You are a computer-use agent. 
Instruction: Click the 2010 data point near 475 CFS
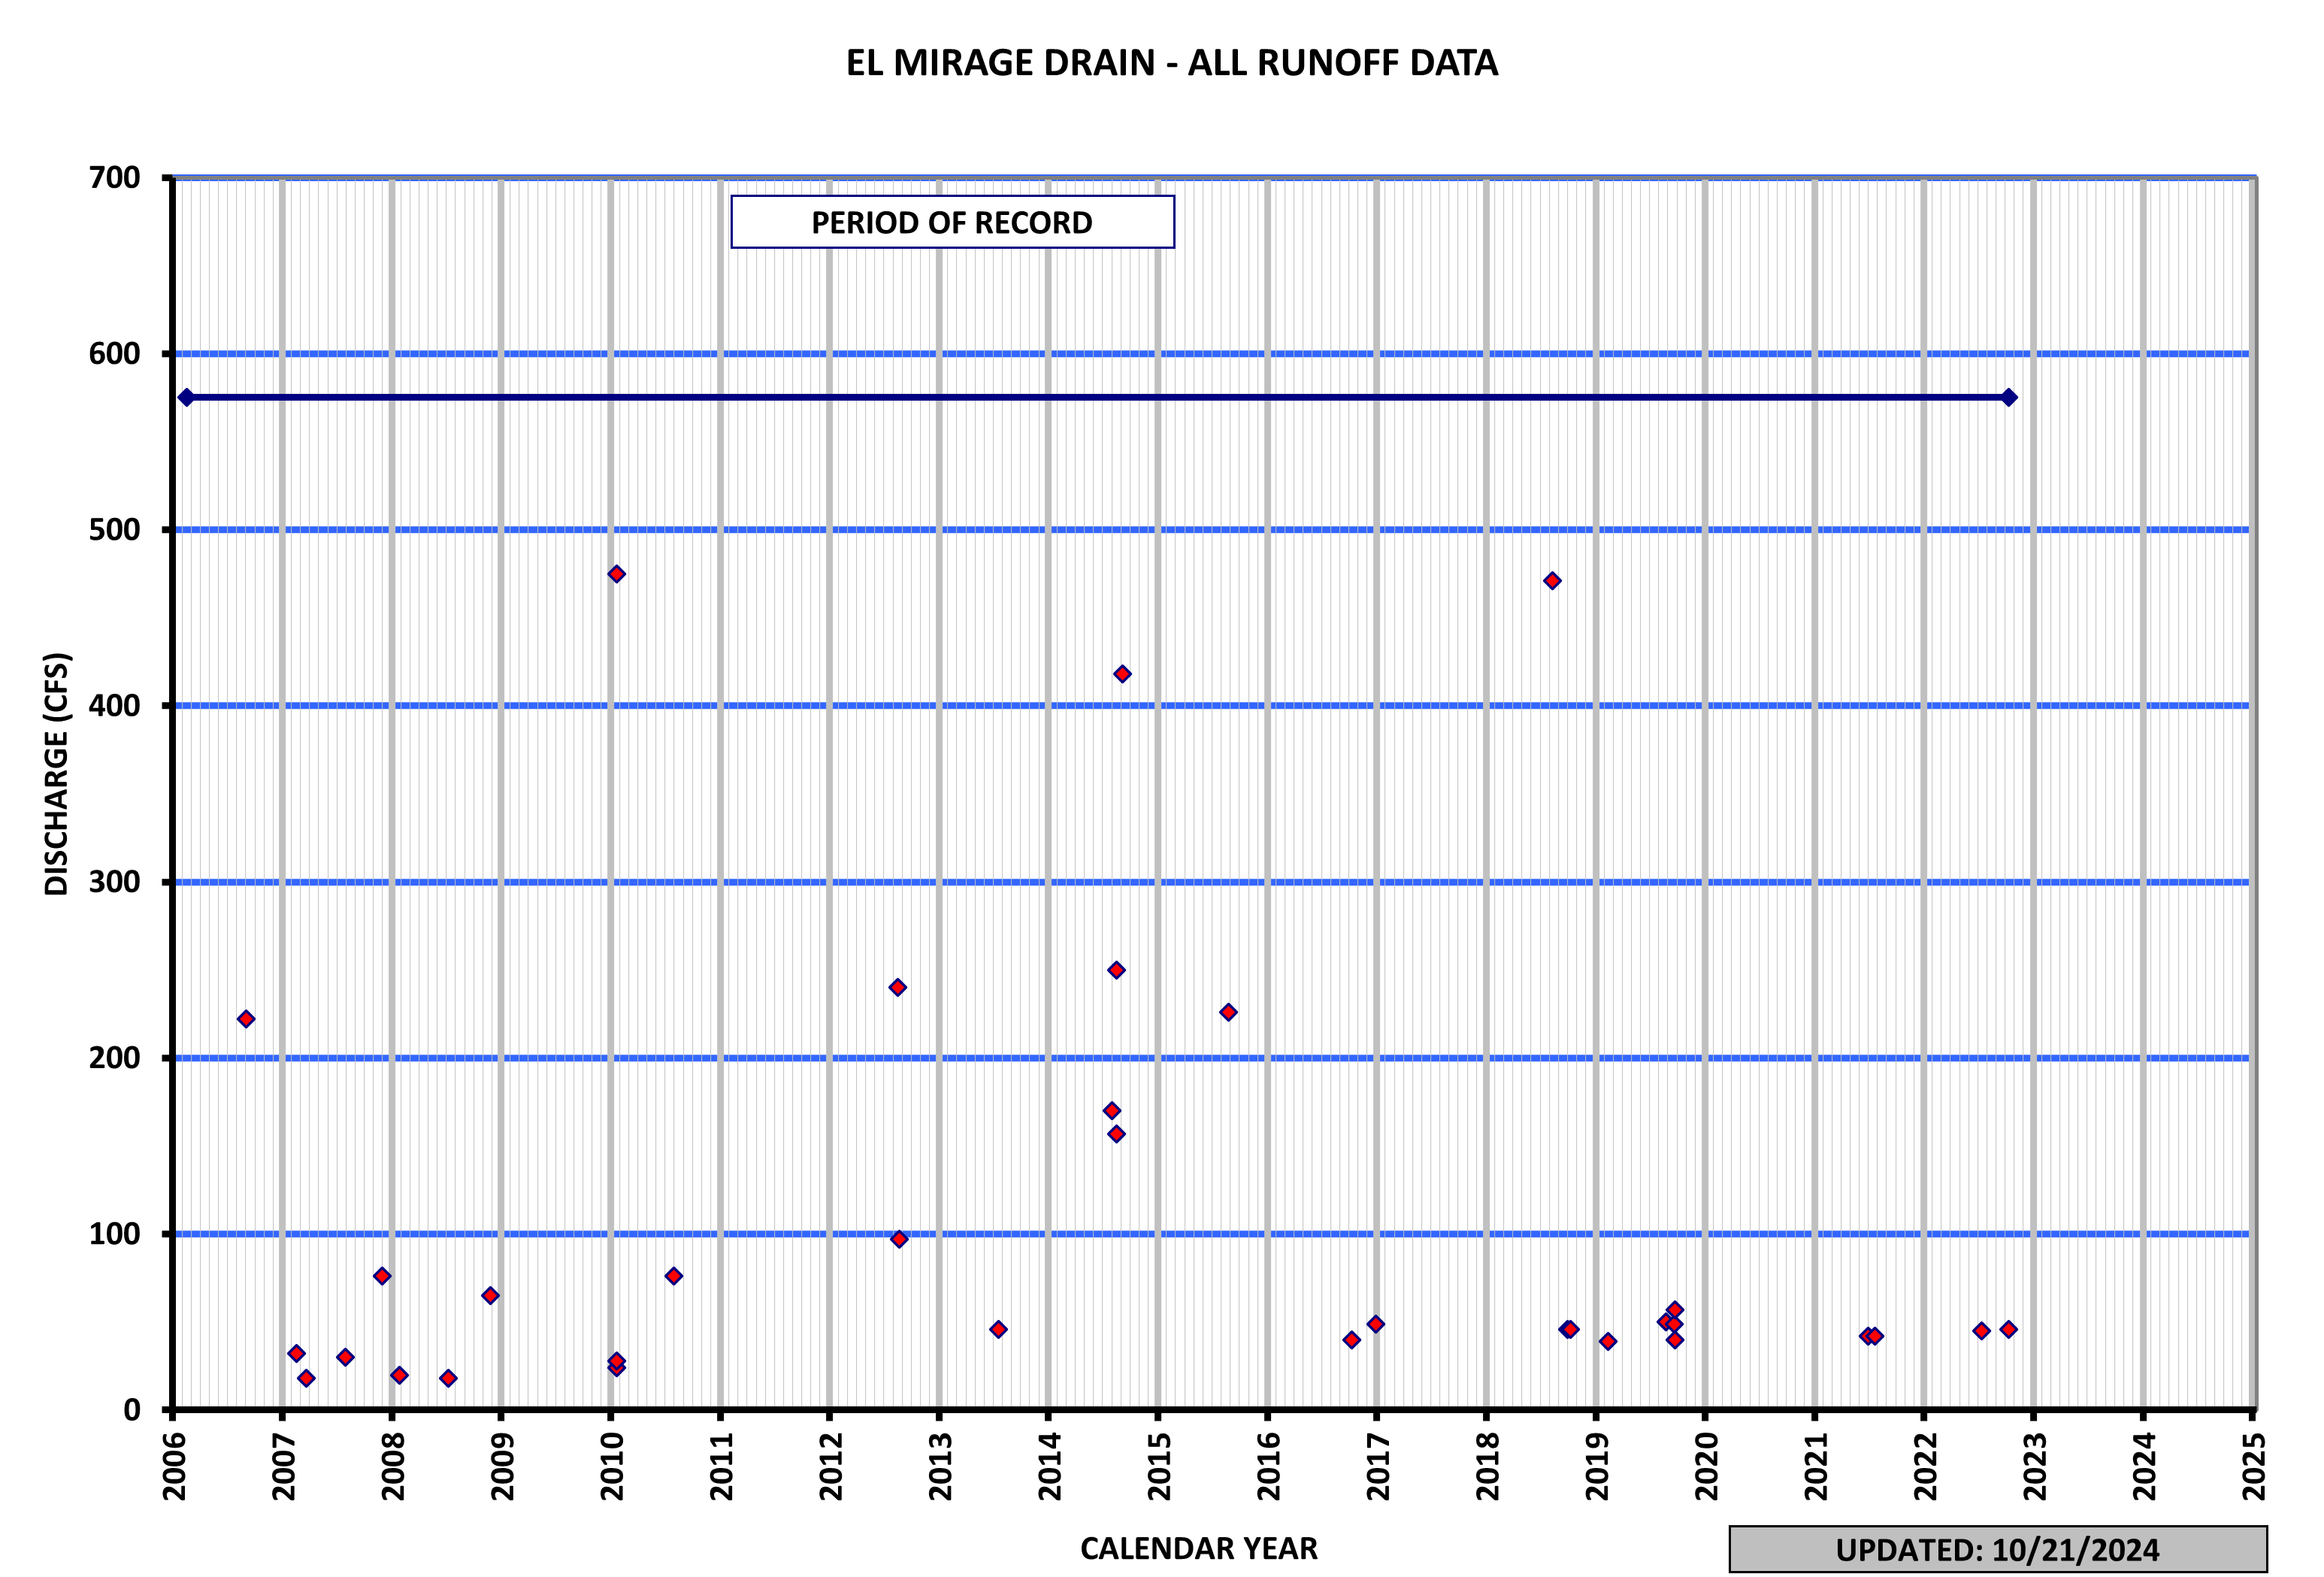(x=617, y=574)
